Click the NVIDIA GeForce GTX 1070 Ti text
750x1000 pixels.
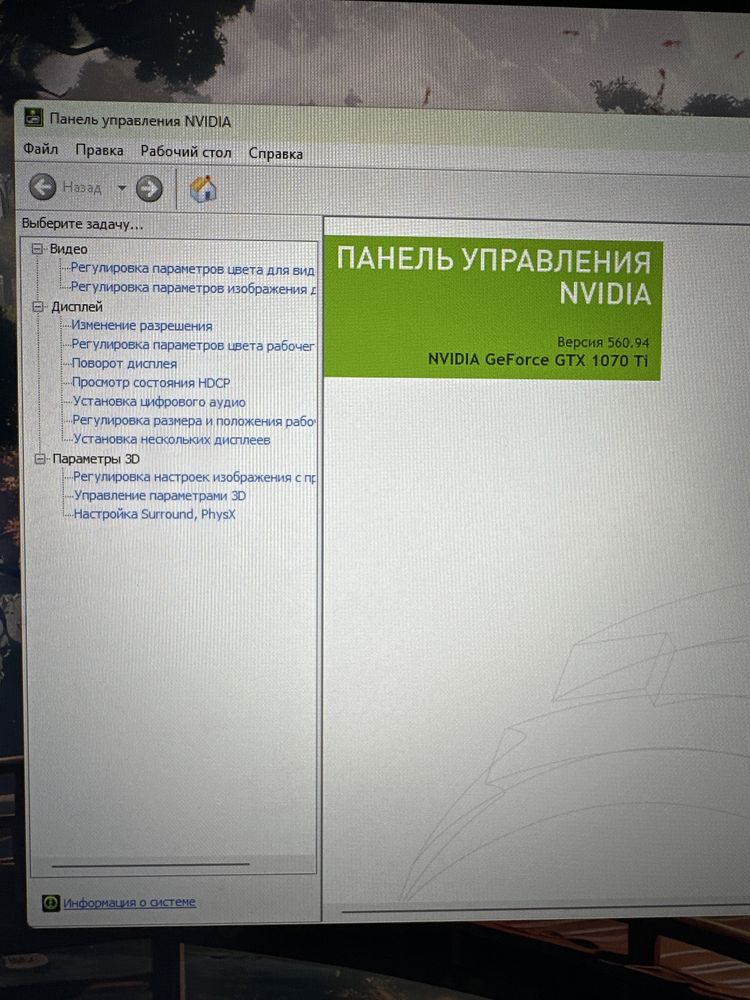(x=538, y=360)
